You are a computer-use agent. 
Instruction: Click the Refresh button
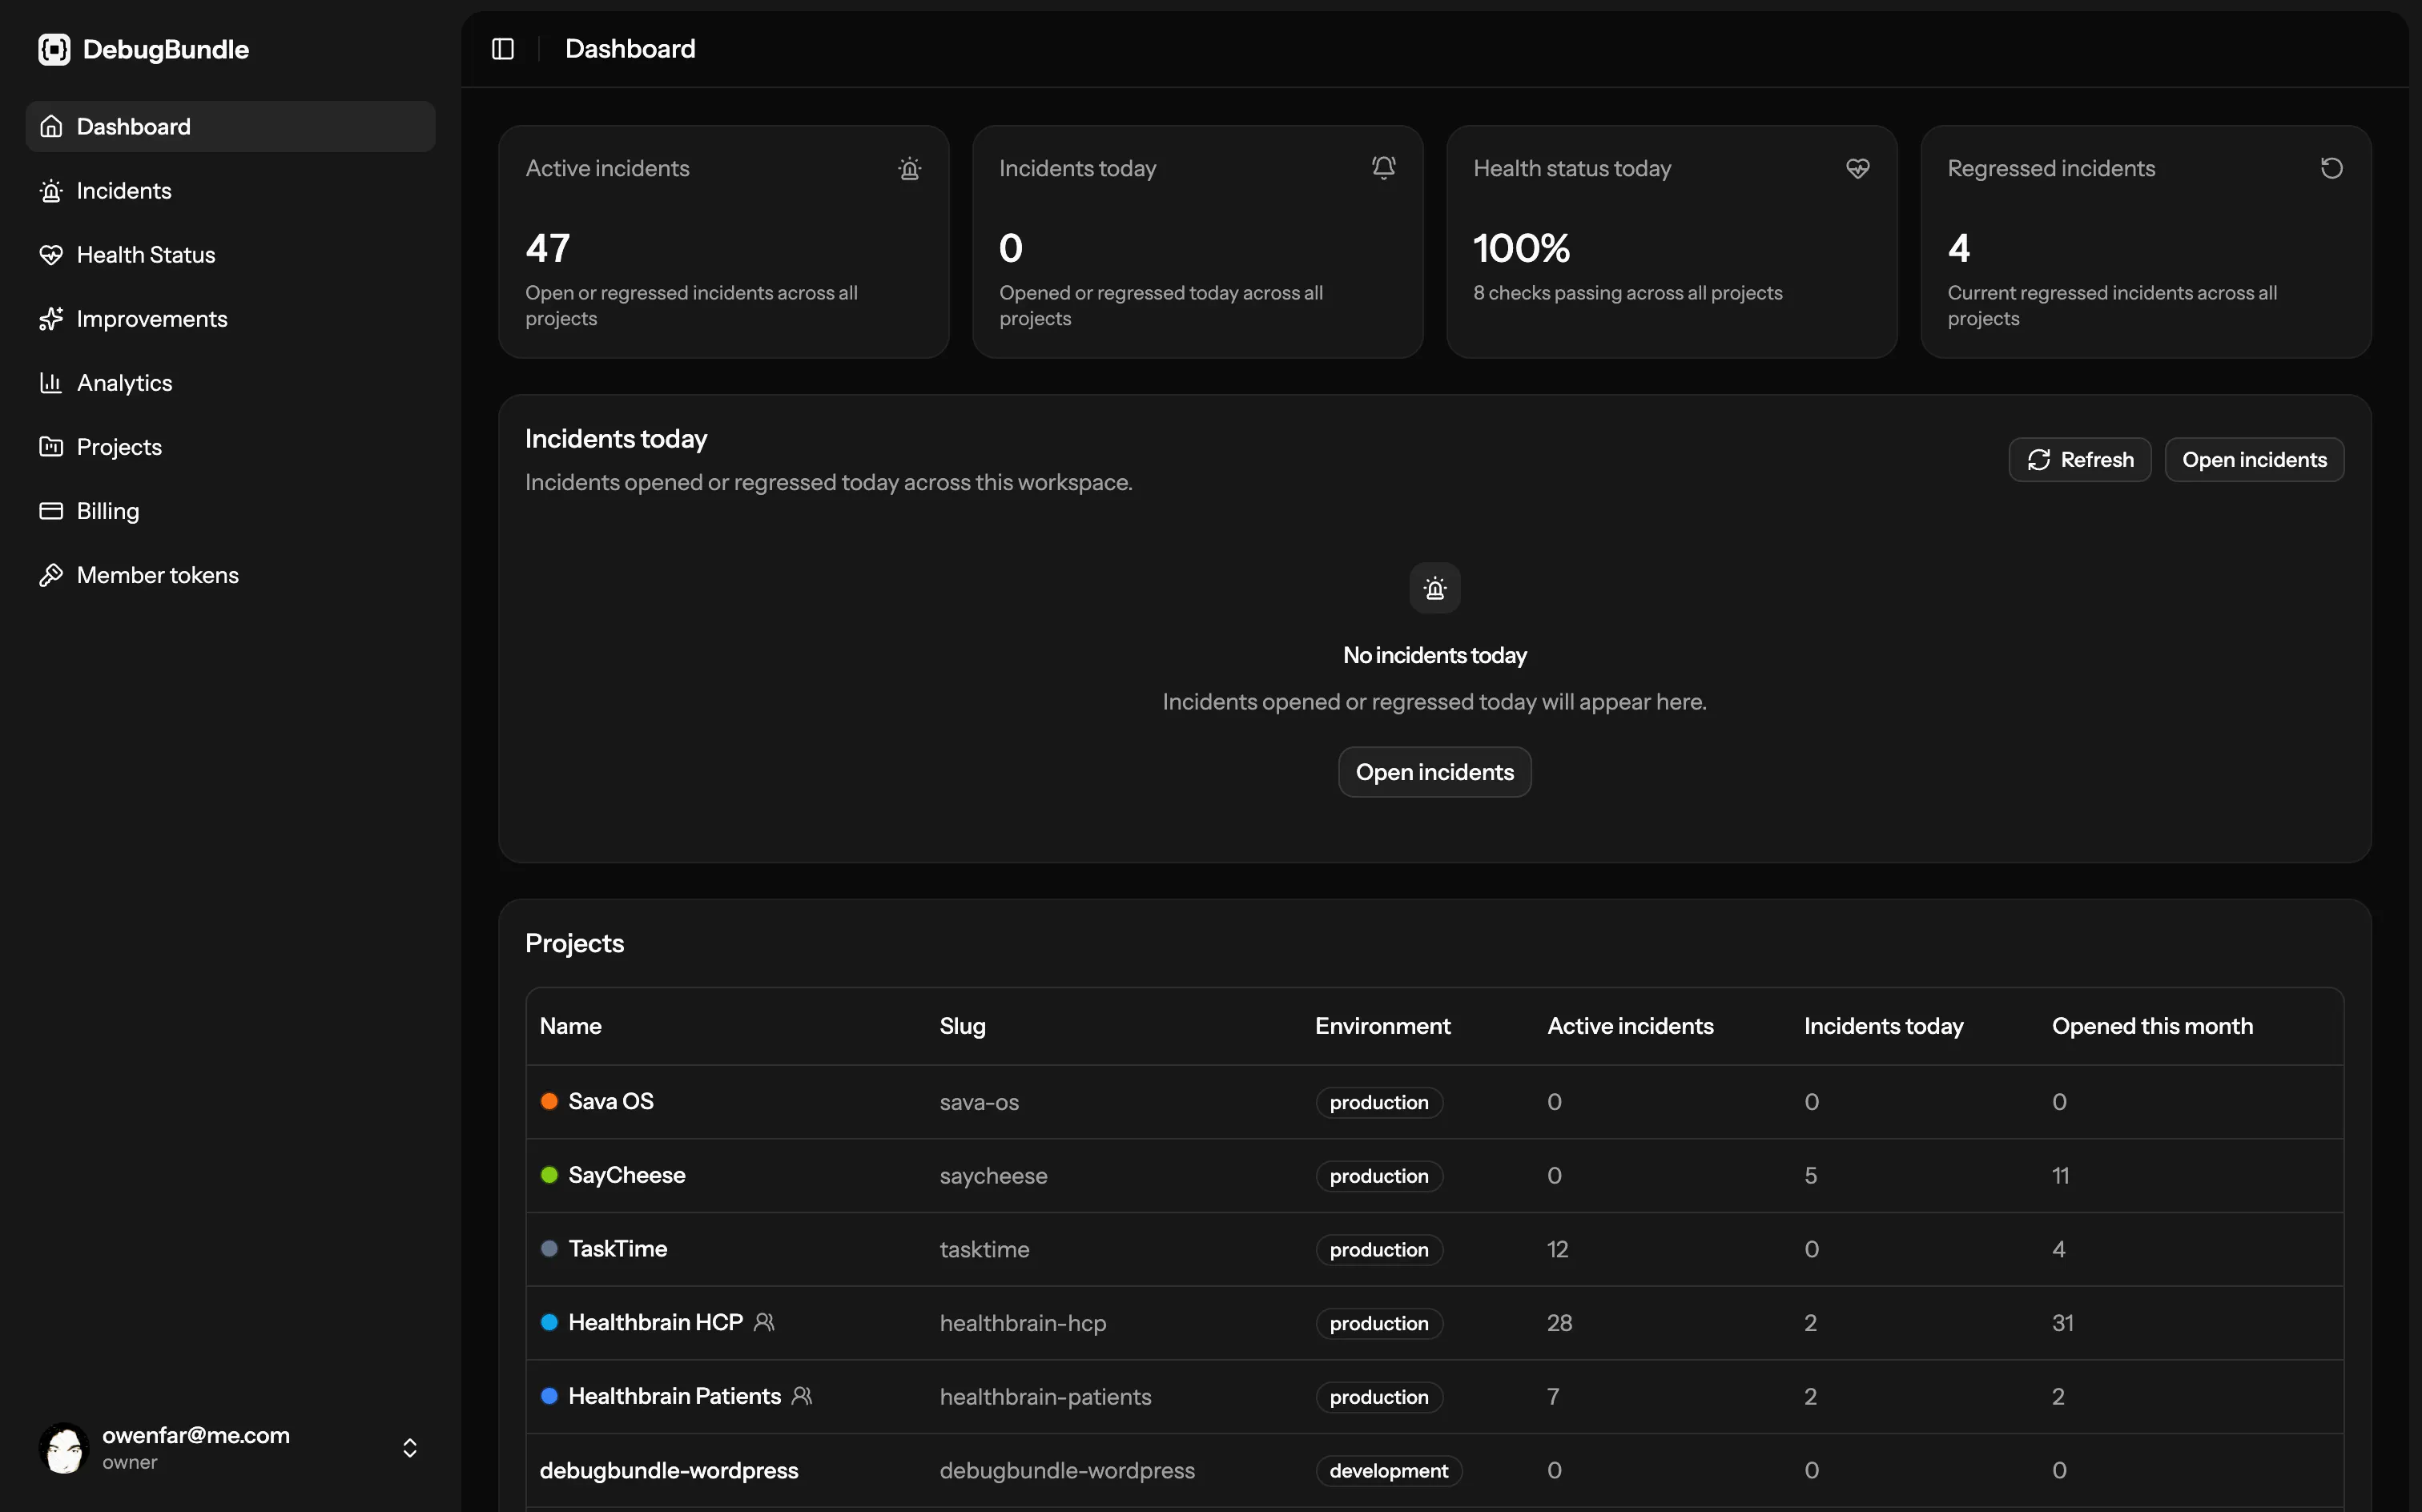click(2079, 460)
